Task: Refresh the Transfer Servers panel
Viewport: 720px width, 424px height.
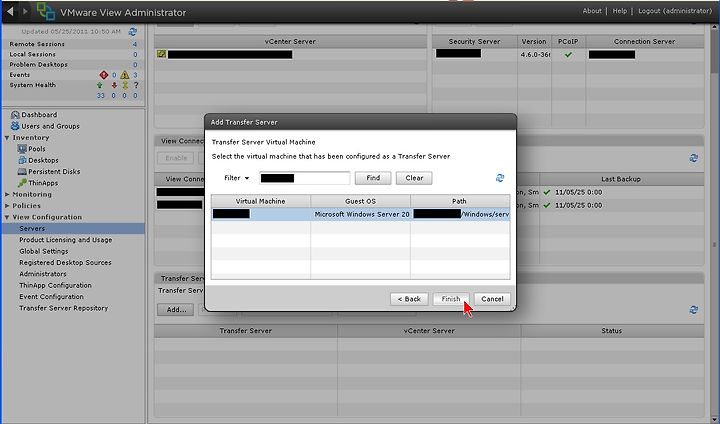Action: (x=693, y=310)
